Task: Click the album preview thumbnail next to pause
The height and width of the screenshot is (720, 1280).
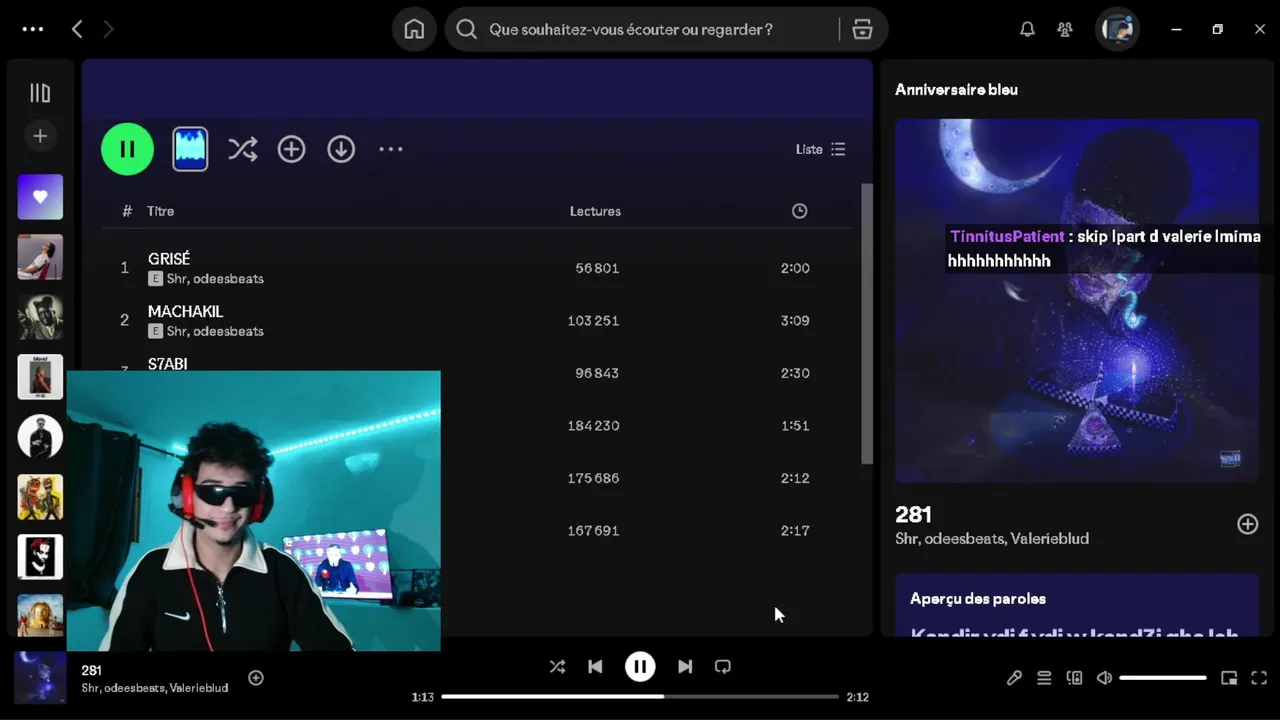Action: coord(190,149)
